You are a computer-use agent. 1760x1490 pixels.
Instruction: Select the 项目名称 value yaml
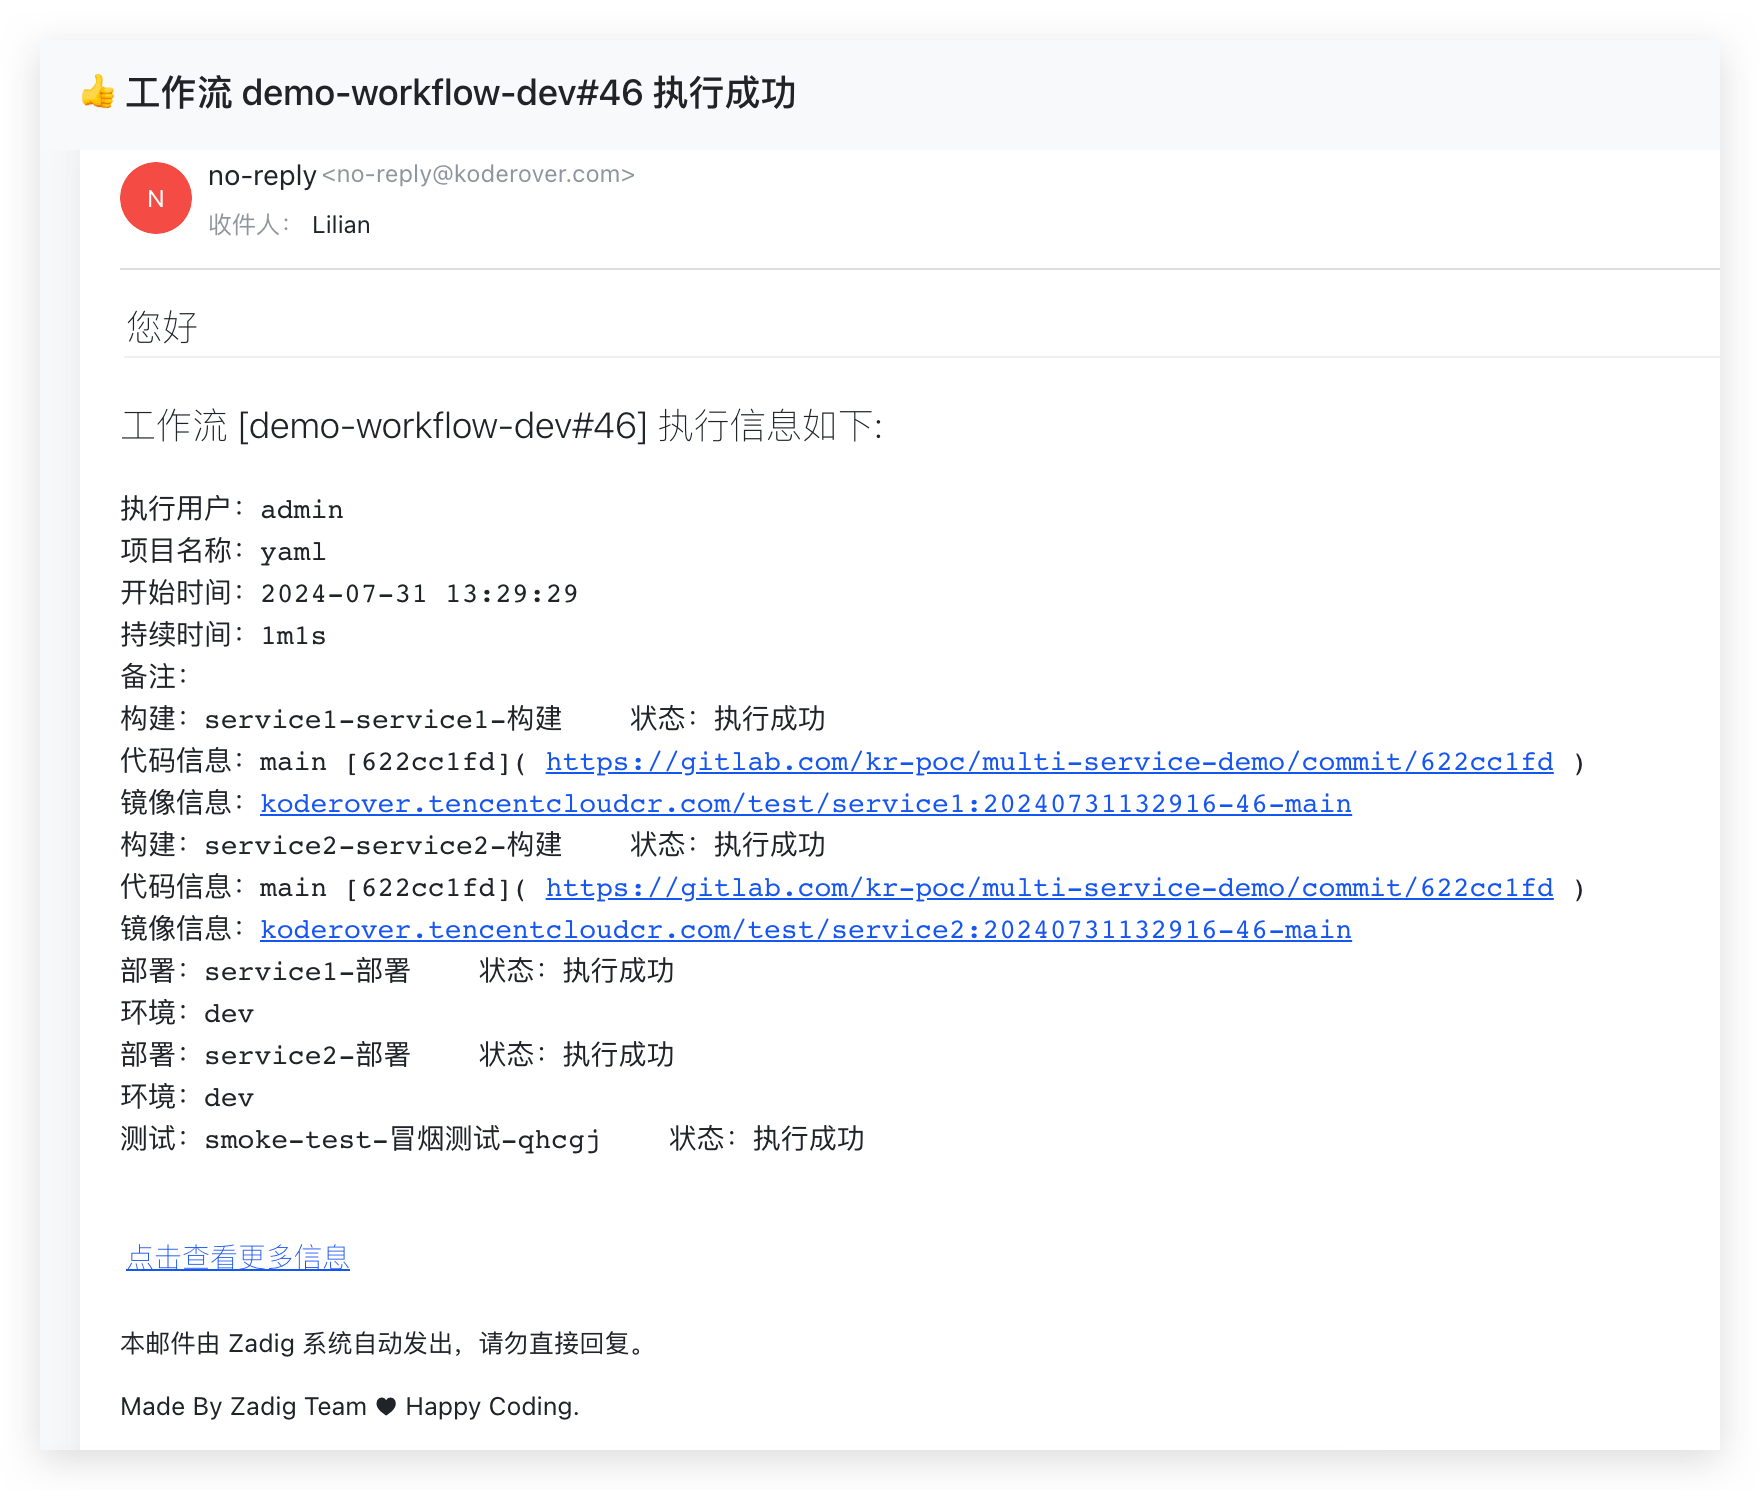tap(293, 551)
